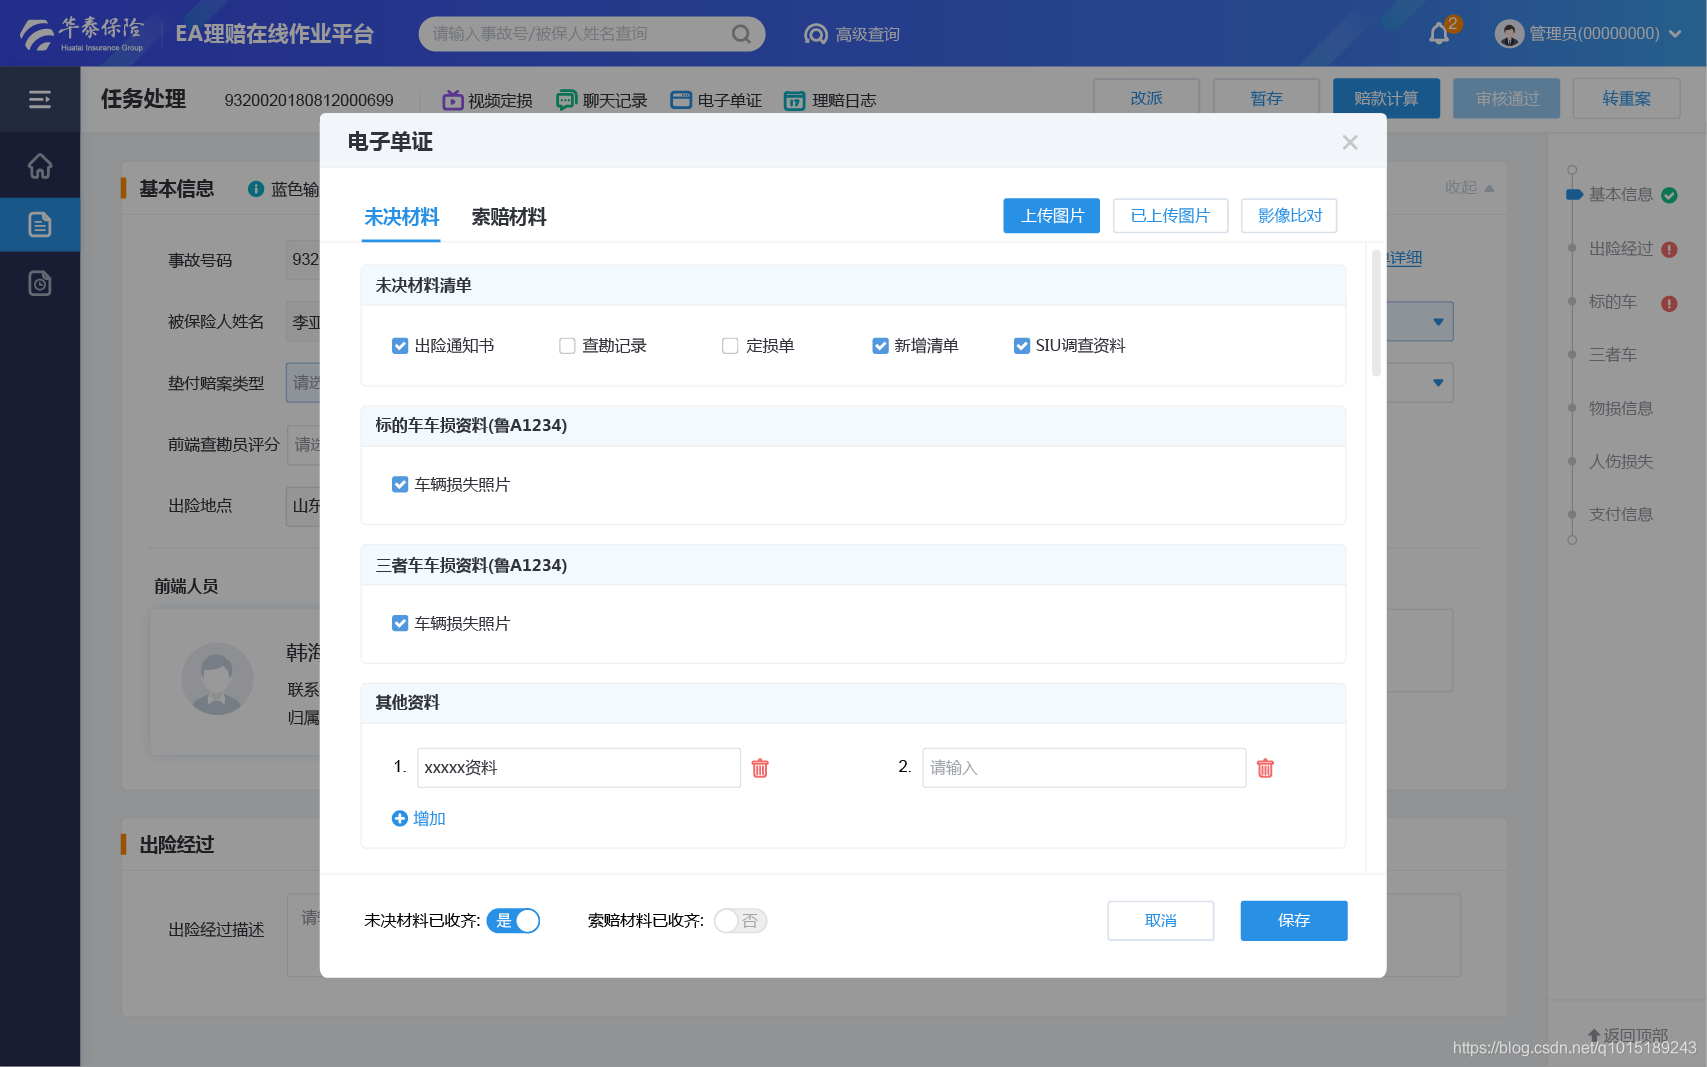The image size is (1707, 1067).
Task: Toggle the sidebar hamburger menu
Action: [40, 99]
